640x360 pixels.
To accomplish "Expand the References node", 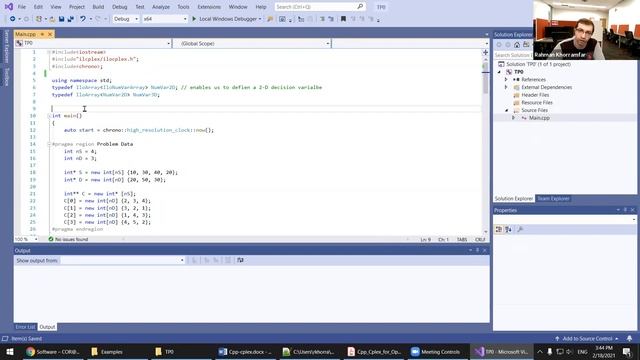I will (x=507, y=80).
